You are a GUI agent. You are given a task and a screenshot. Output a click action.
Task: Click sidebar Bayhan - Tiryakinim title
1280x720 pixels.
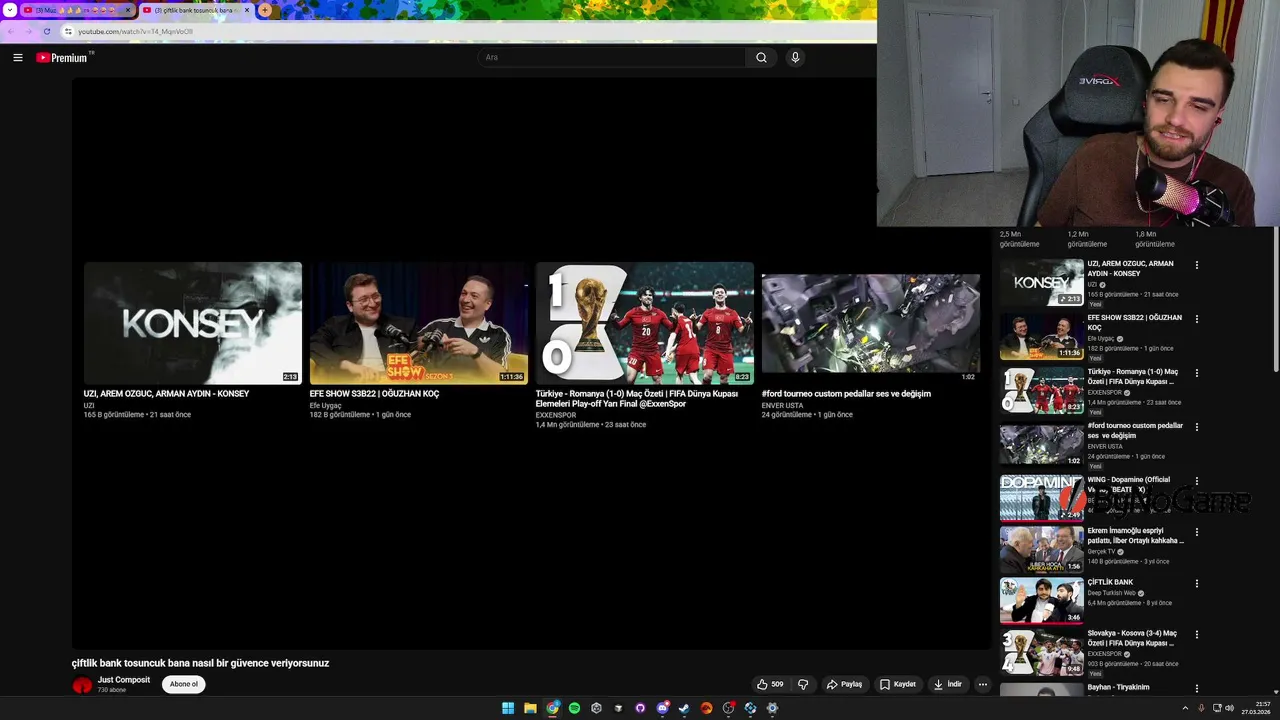(1118, 687)
